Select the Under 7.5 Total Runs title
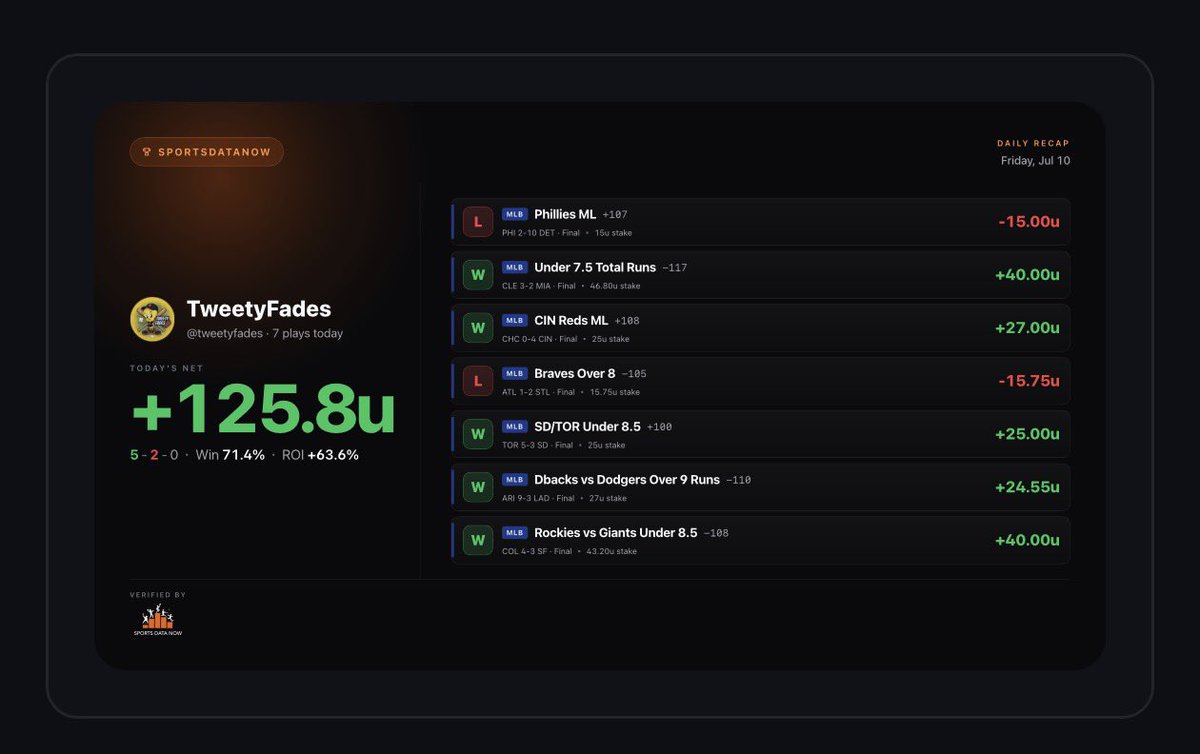1200x754 pixels. [x=595, y=267]
